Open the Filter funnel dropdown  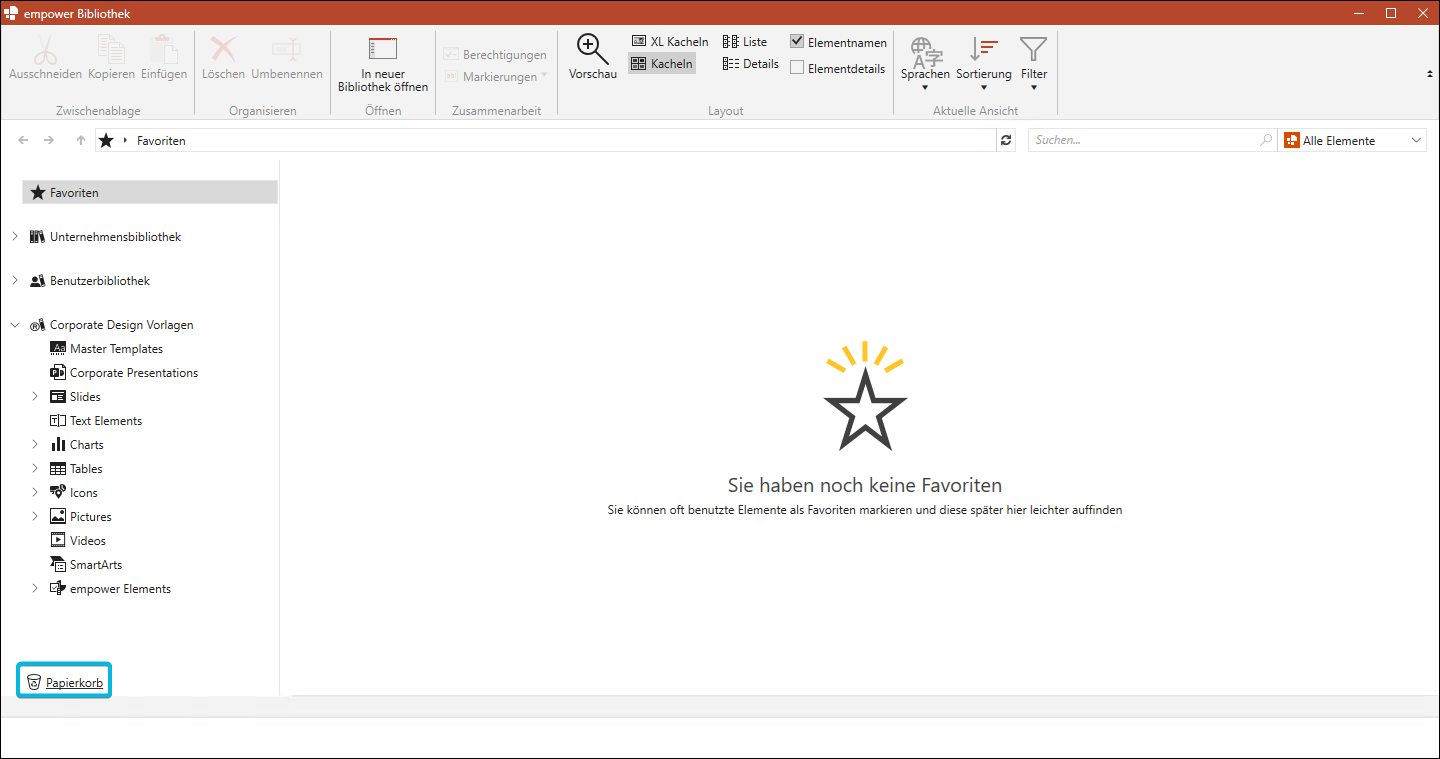pos(1034,64)
